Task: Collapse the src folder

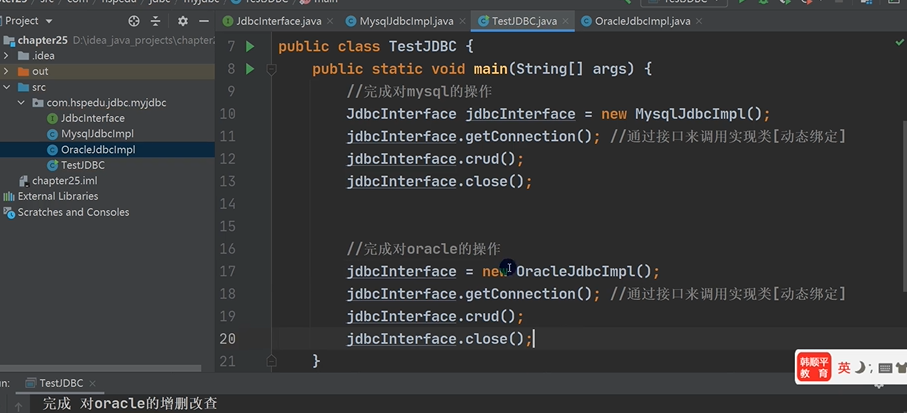Action: pos(6,87)
